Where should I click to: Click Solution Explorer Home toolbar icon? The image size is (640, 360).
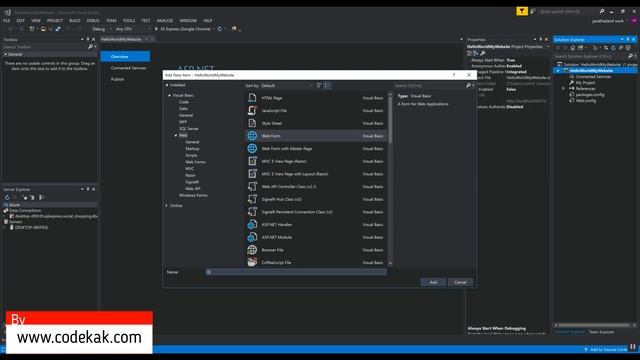pos(573,48)
